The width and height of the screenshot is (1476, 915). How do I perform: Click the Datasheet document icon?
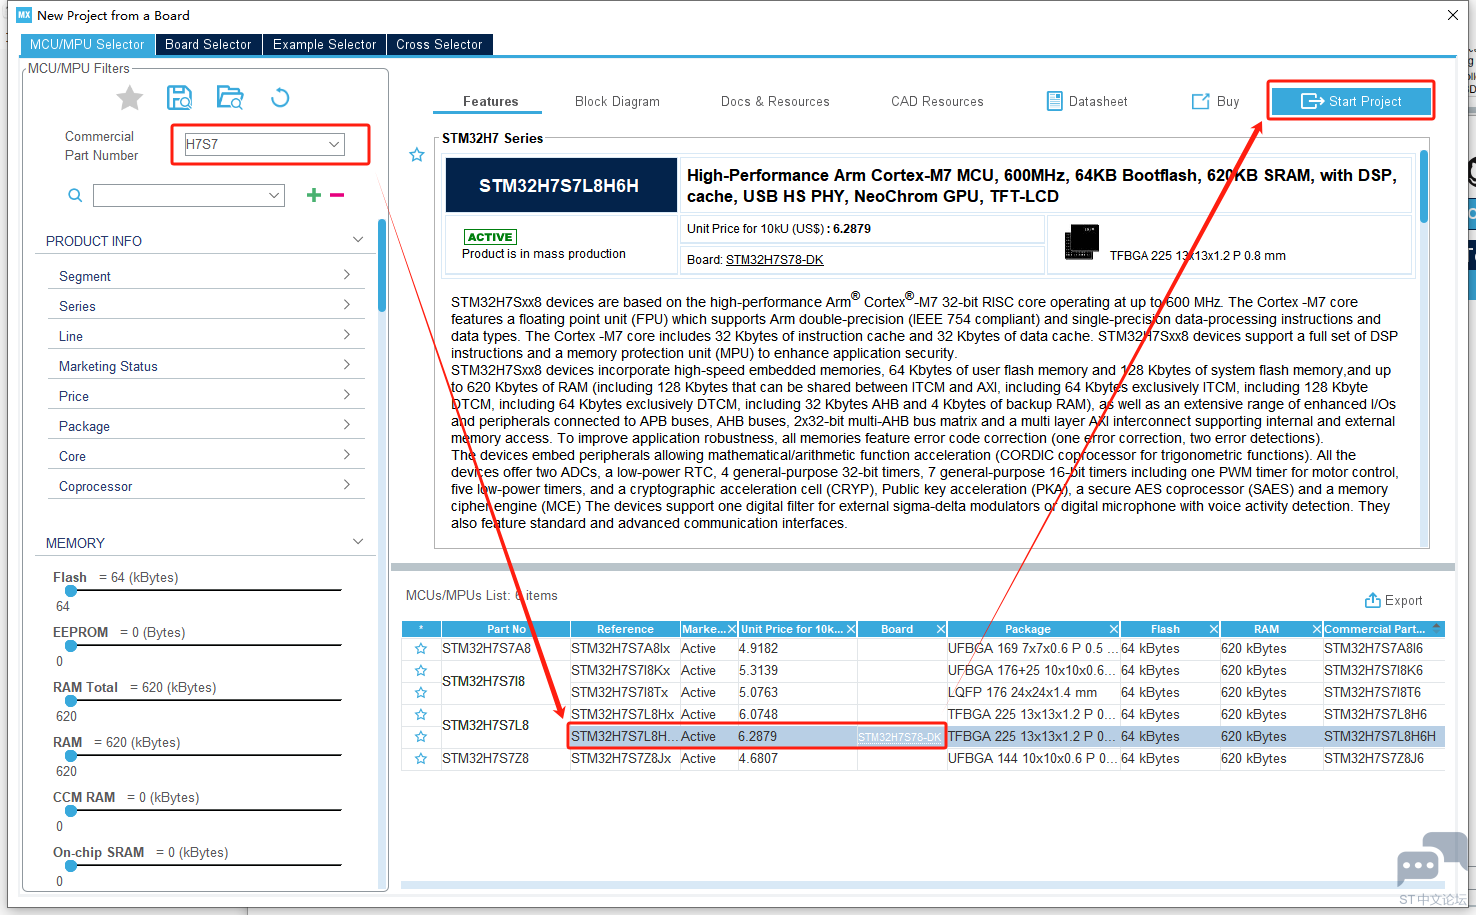click(x=1054, y=101)
